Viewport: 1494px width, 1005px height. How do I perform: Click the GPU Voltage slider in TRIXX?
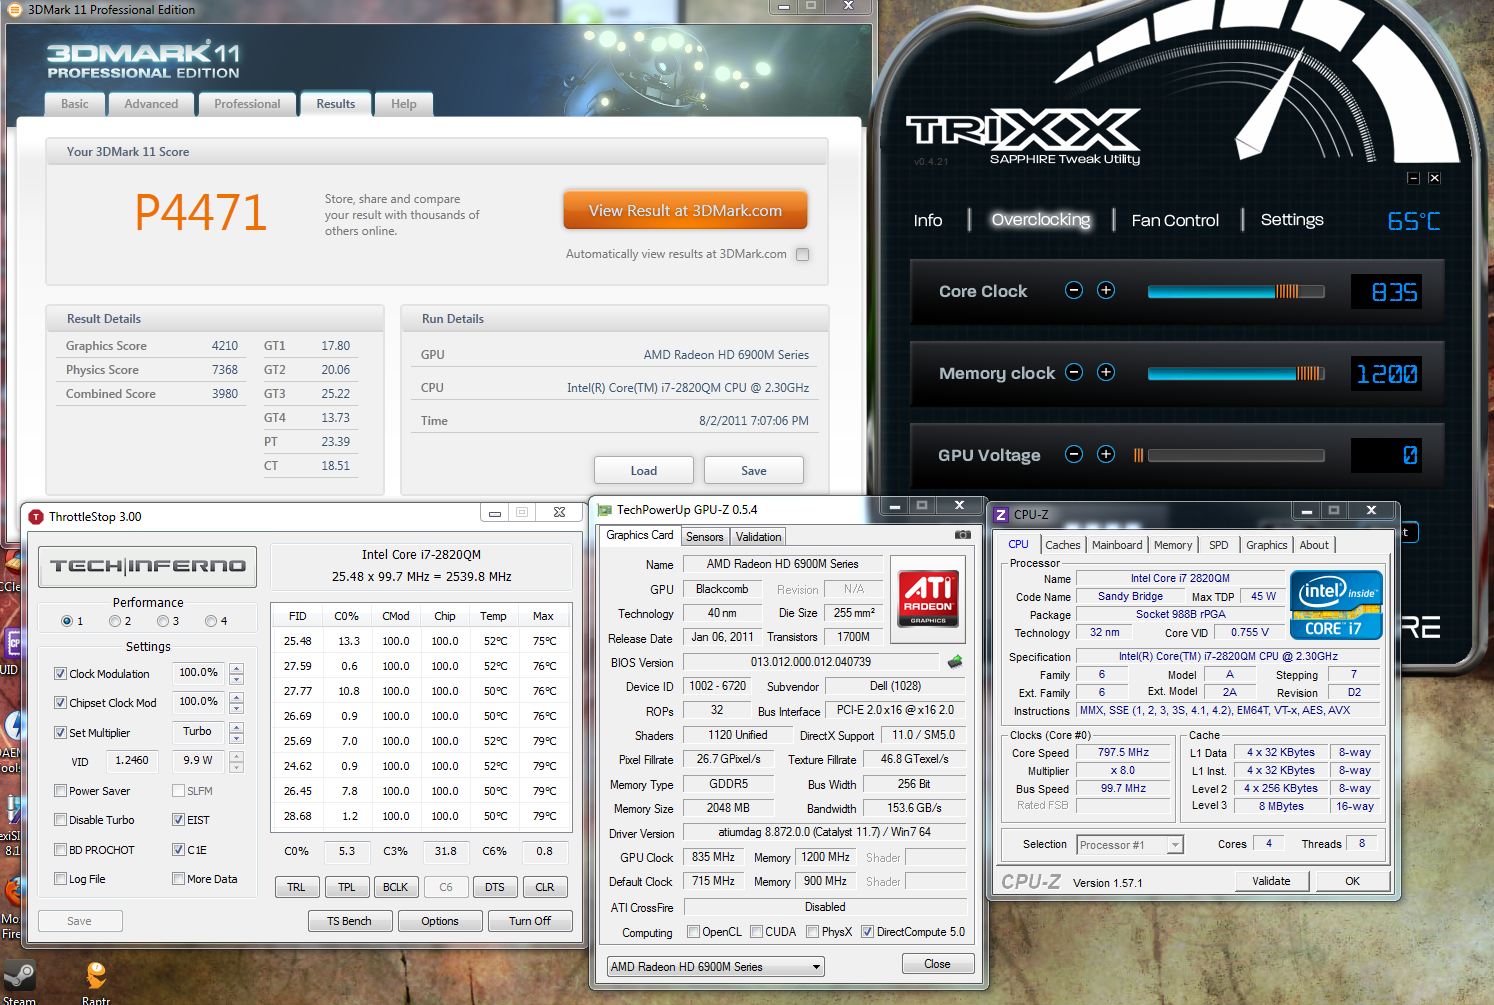click(x=1236, y=455)
